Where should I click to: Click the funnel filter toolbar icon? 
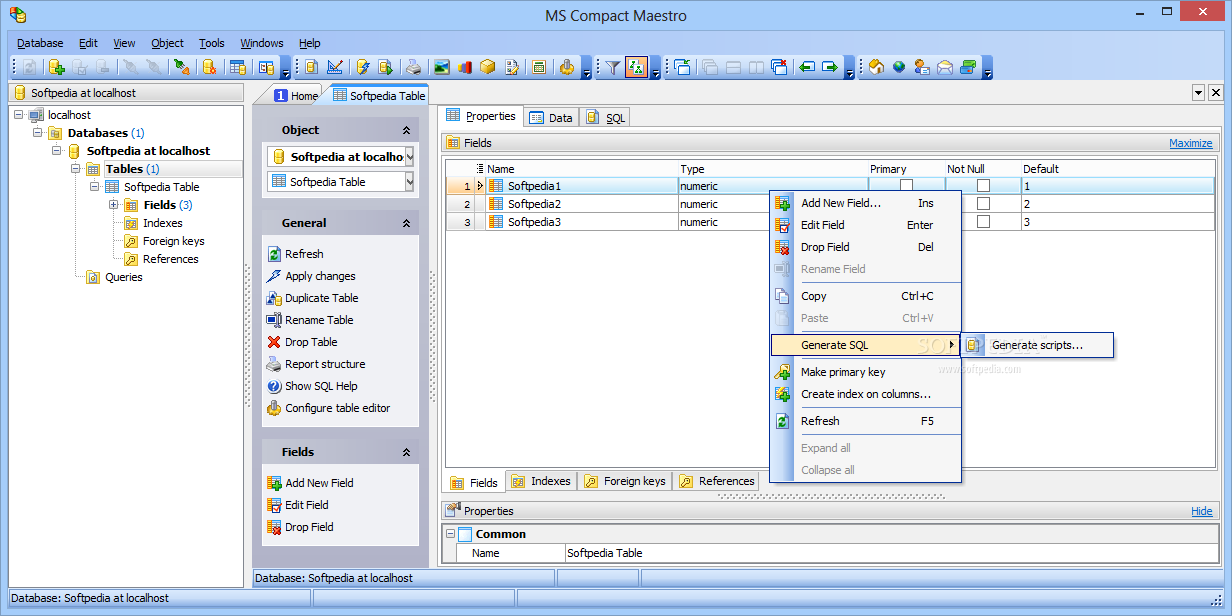coord(613,67)
